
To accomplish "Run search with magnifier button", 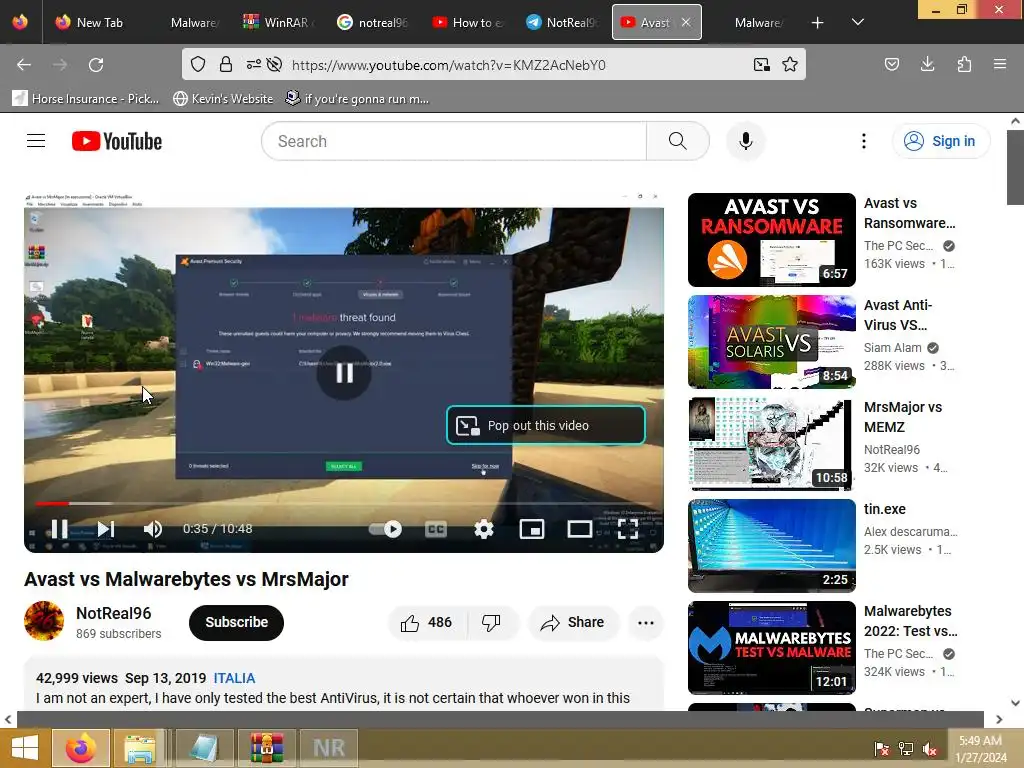I will click(x=678, y=141).
